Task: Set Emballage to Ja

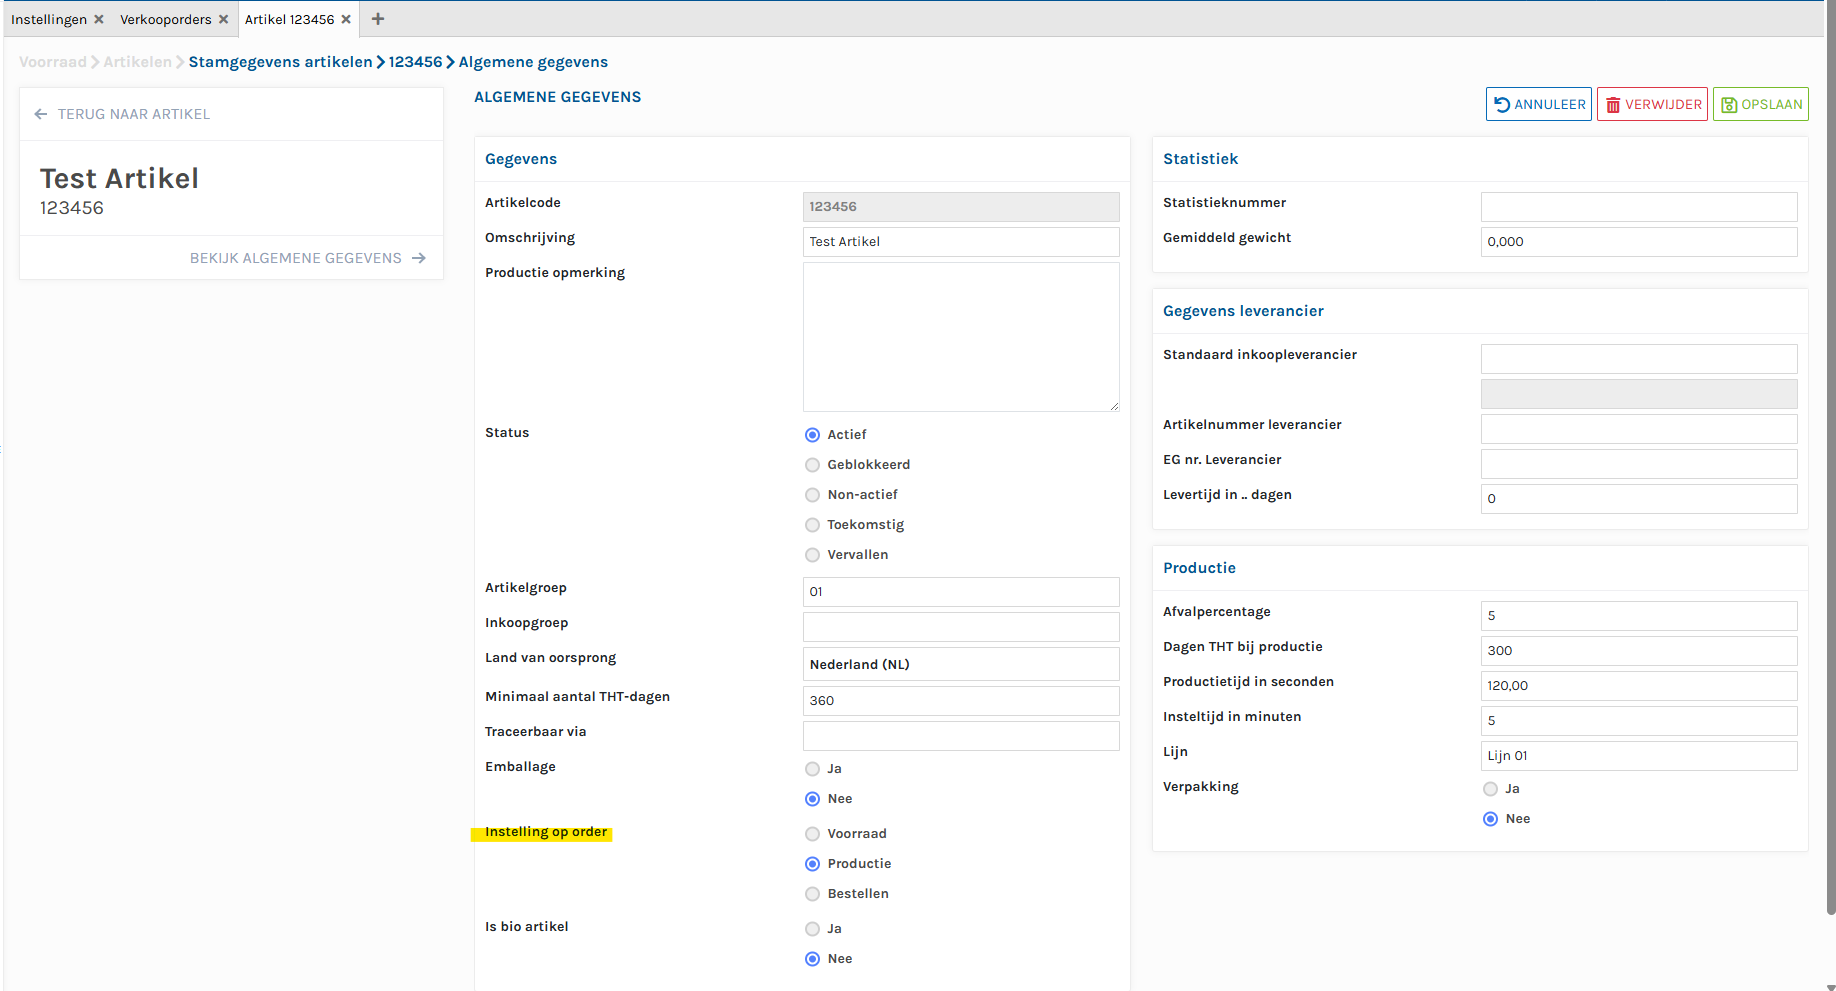Action: coord(812,769)
